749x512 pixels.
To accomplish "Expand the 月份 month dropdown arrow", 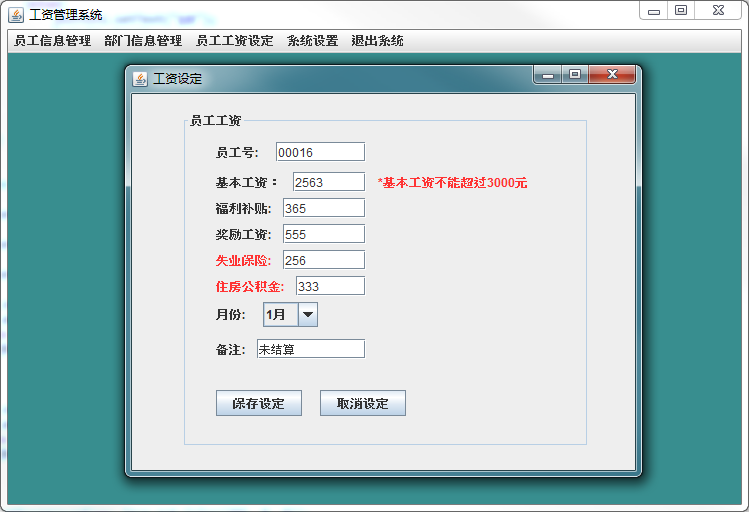I will click(x=308, y=315).
